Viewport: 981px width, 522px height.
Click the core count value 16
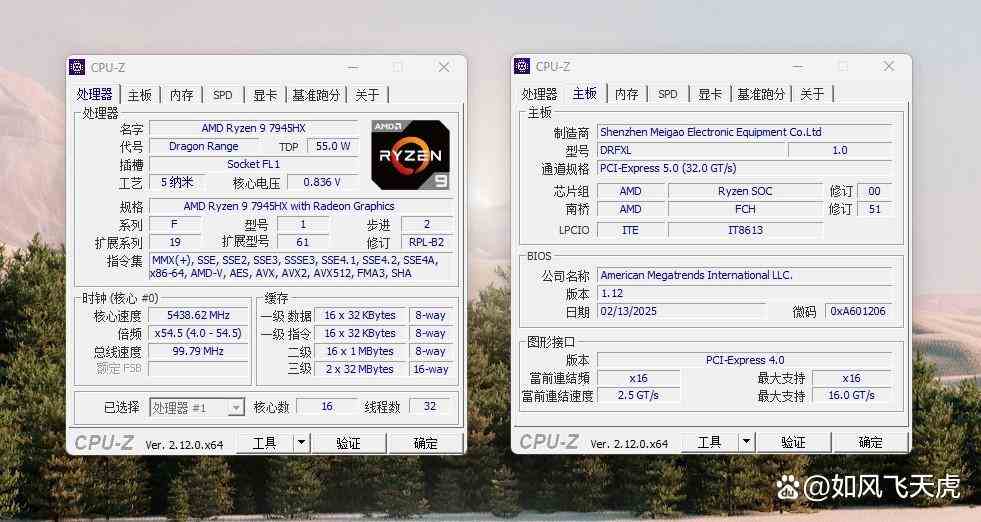[327, 407]
